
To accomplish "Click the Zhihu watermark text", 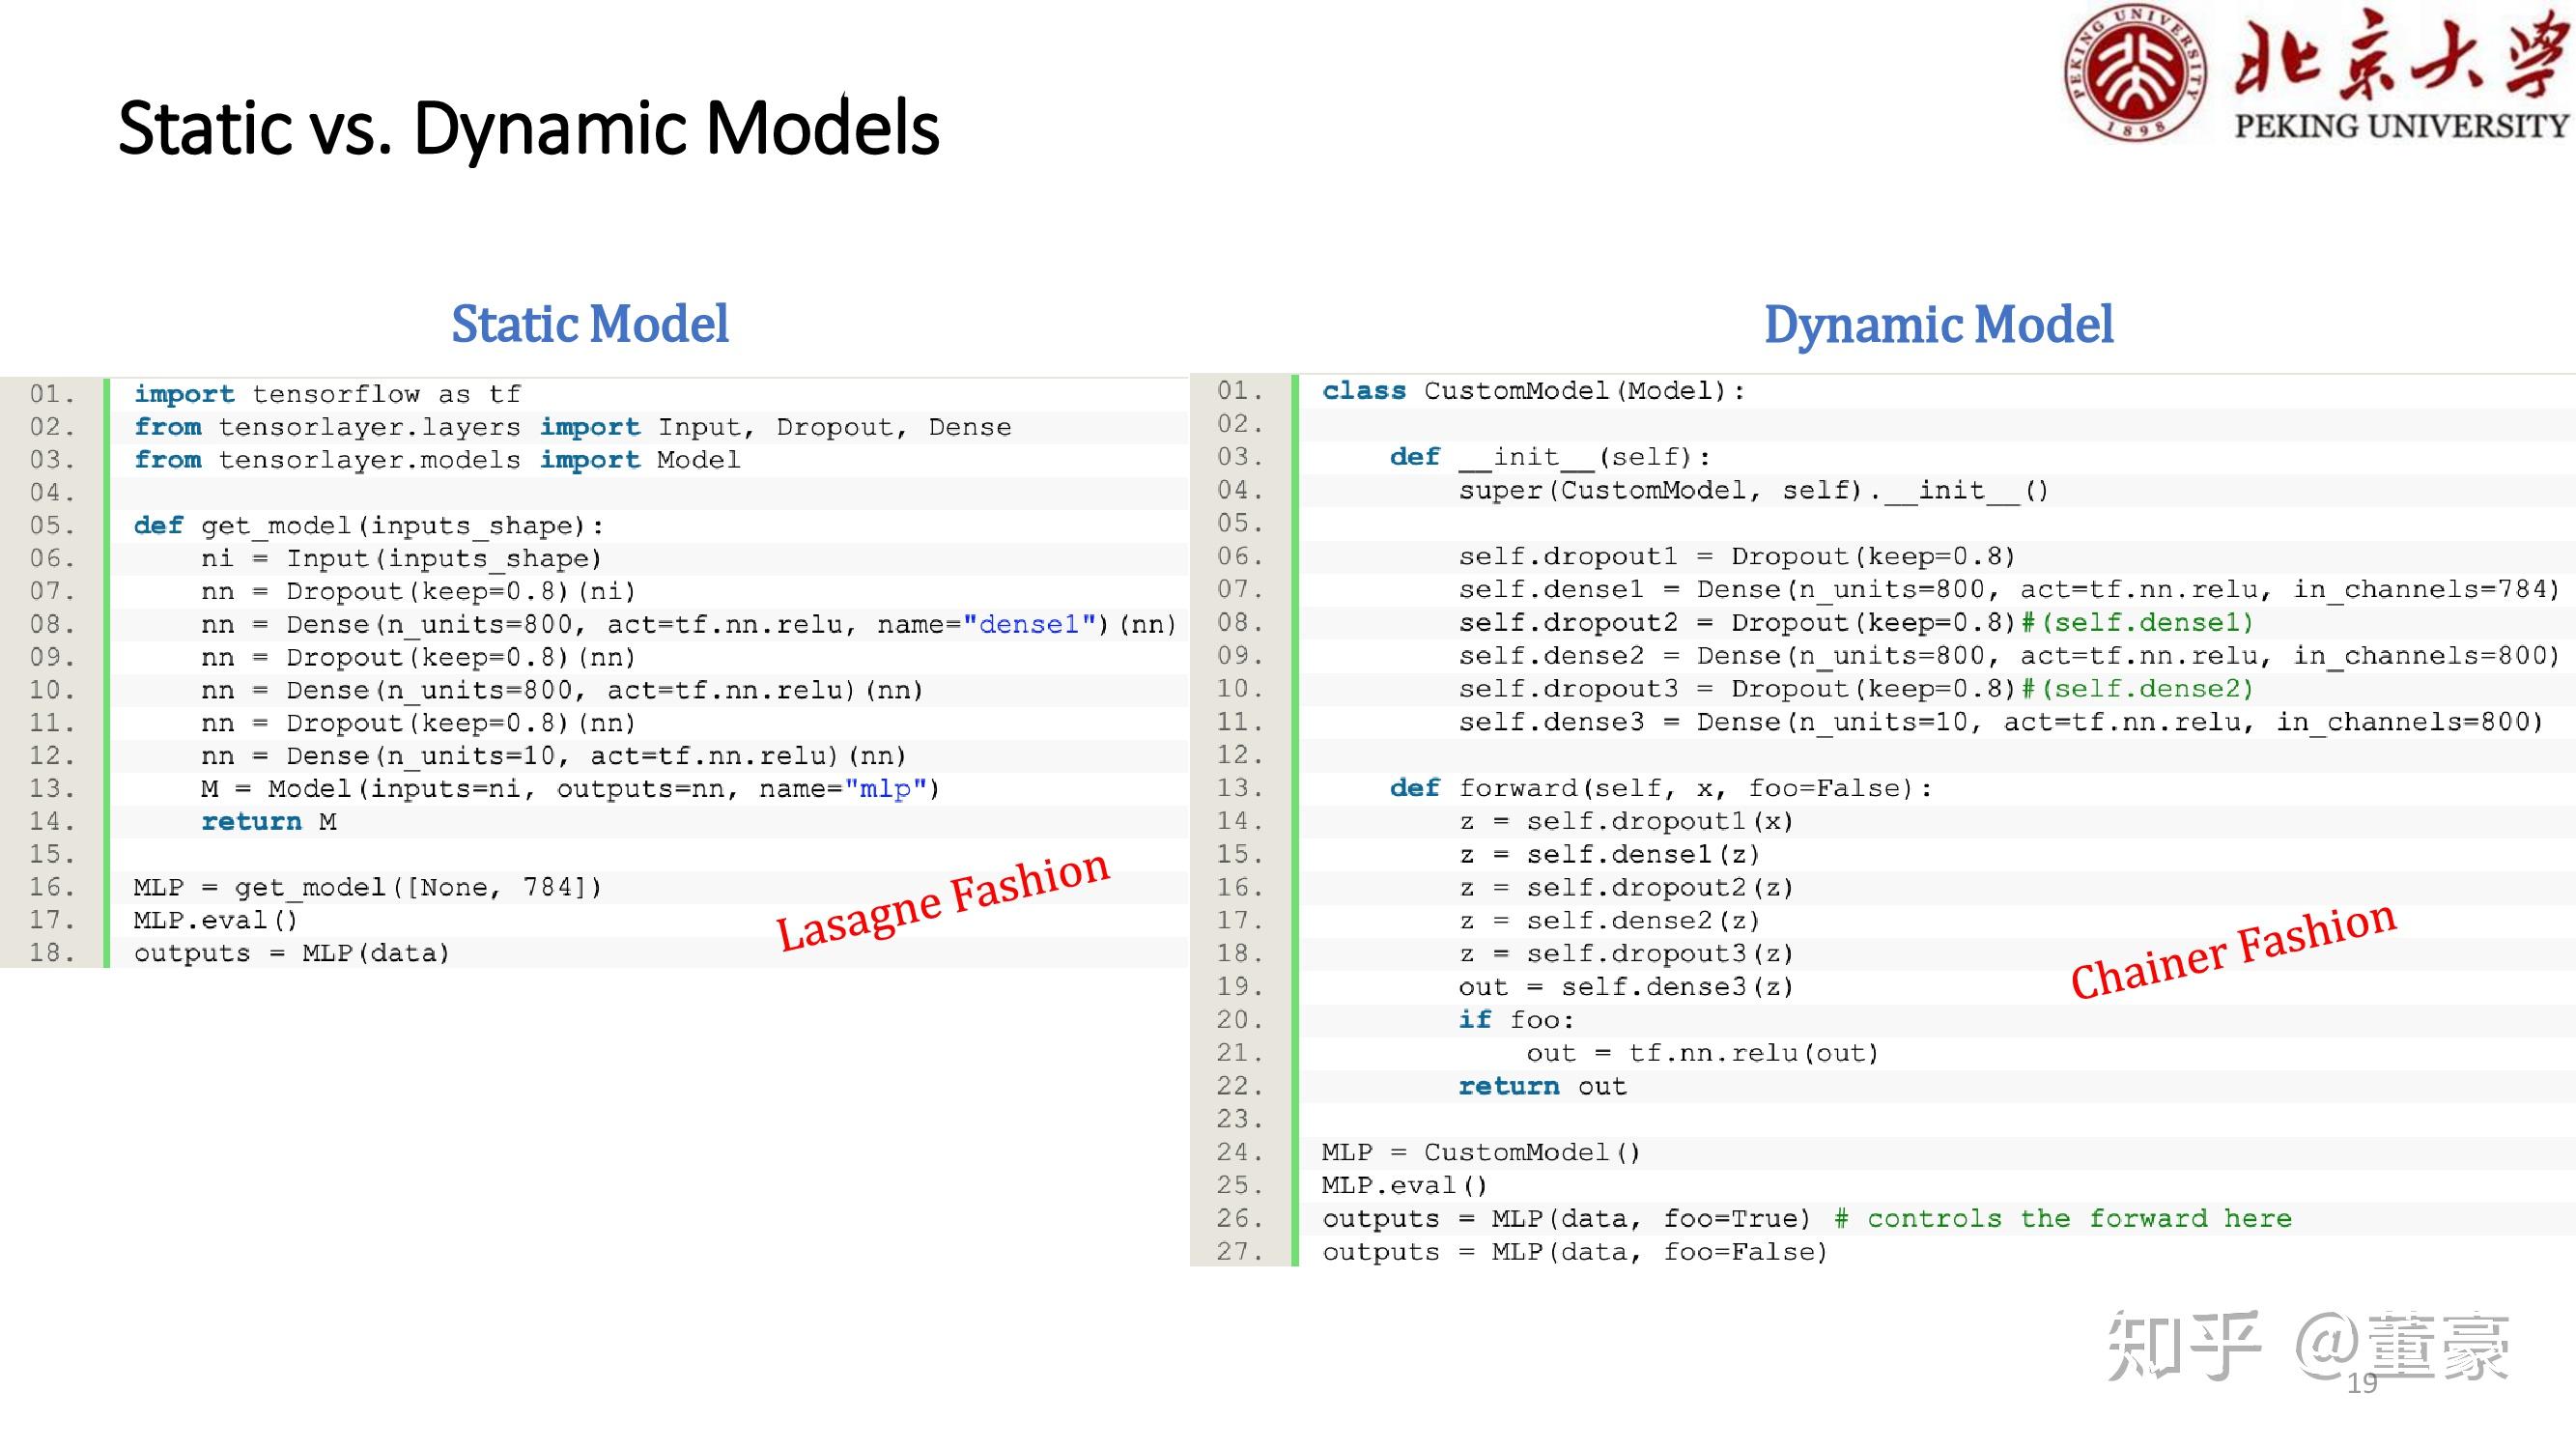I will point(2308,1345).
